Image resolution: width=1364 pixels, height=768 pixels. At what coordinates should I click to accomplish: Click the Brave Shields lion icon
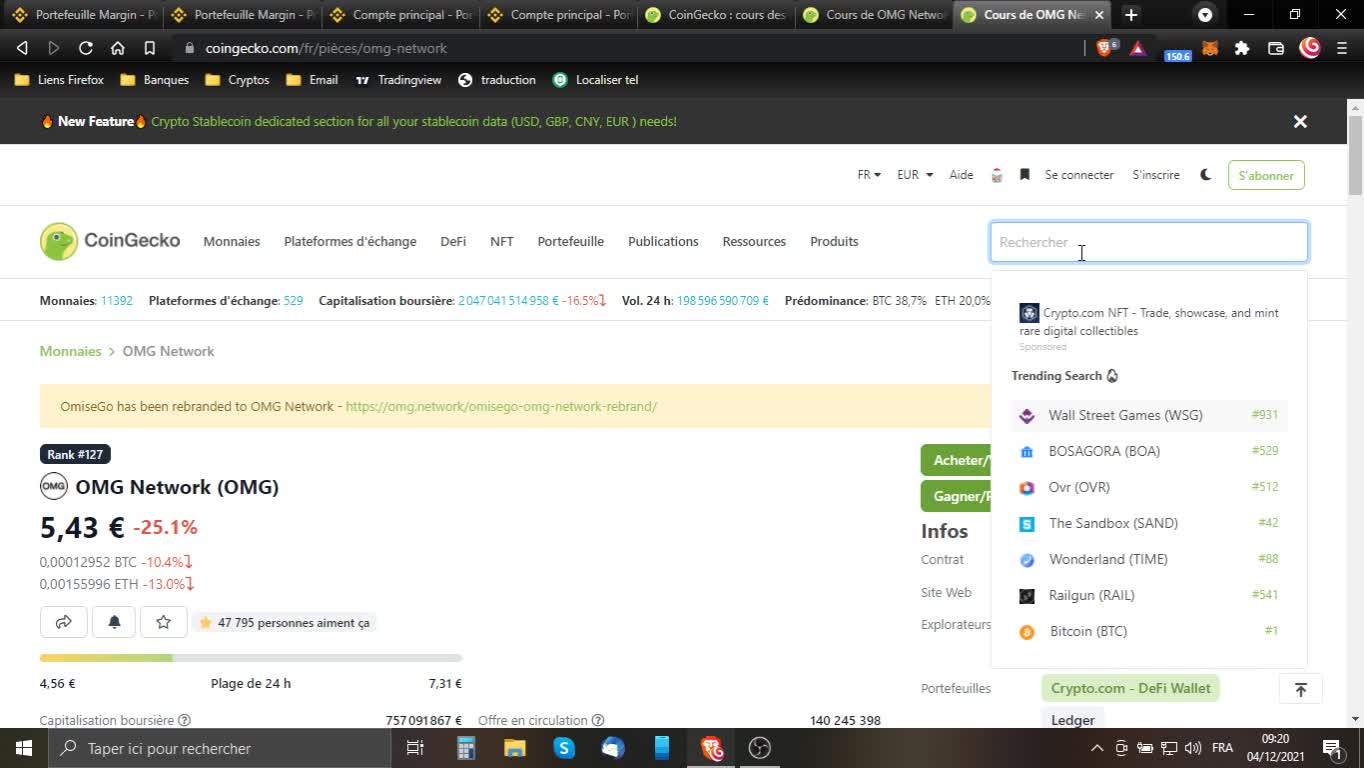point(1105,48)
